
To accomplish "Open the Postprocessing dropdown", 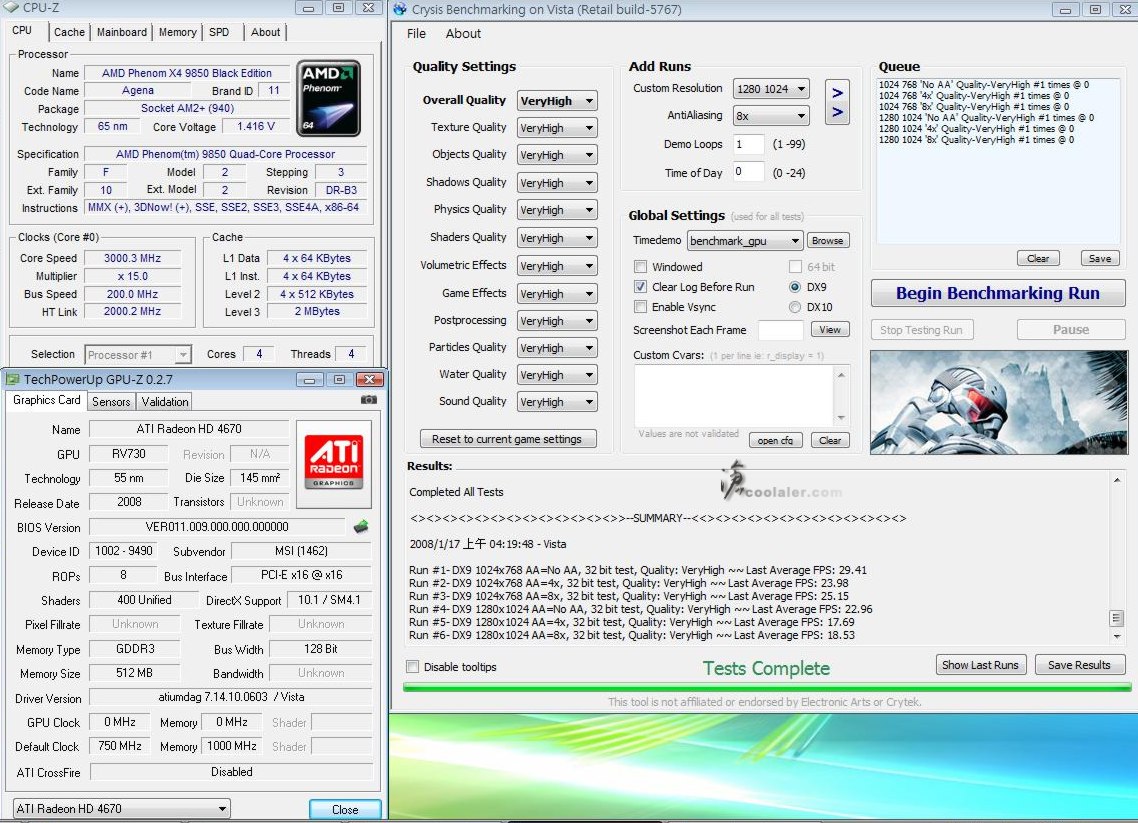I will coord(557,320).
